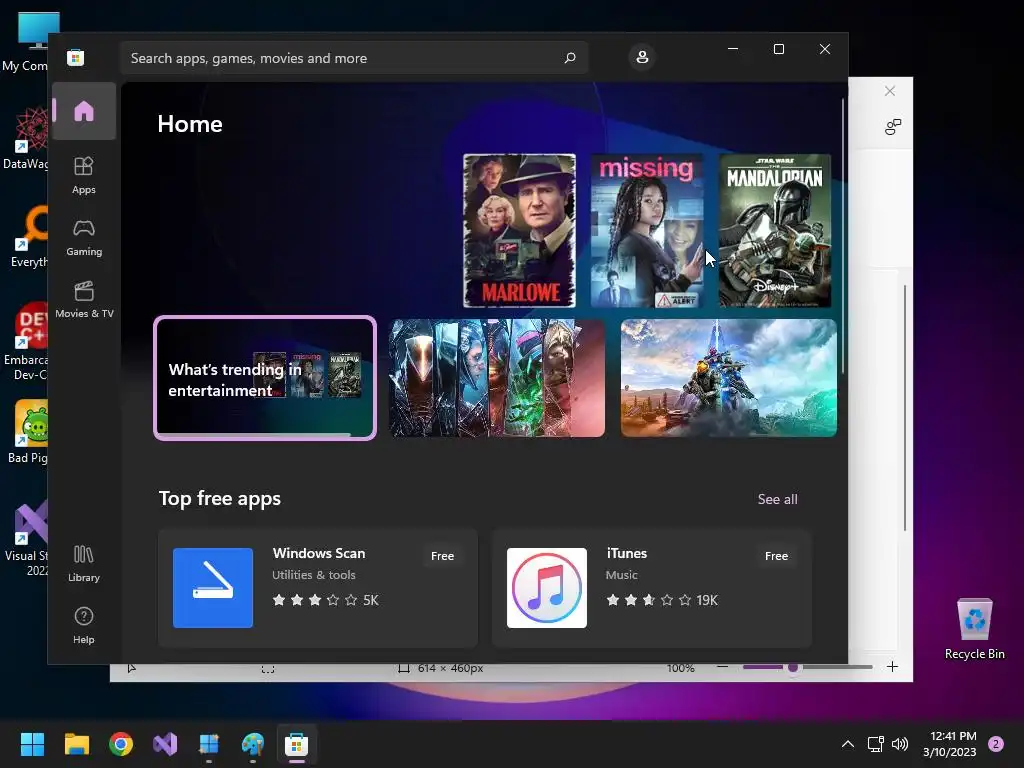Open the Halo landscape banner card
This screenshot has height=768, width=1024.
coord(728,378)
